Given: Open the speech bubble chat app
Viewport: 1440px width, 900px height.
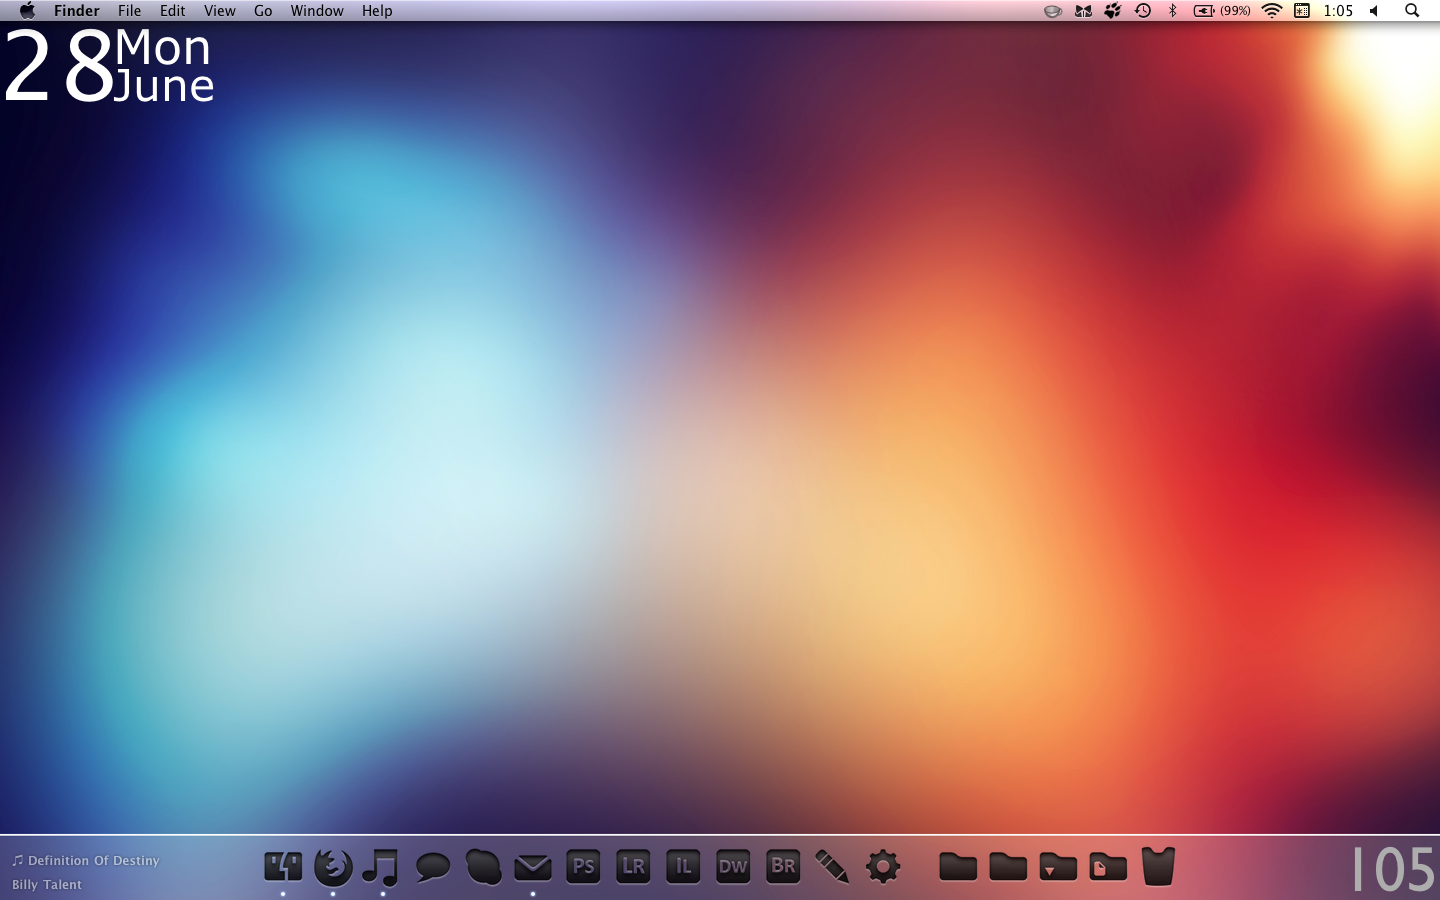Looking at the screenshot, I should [x=433, y=866].
